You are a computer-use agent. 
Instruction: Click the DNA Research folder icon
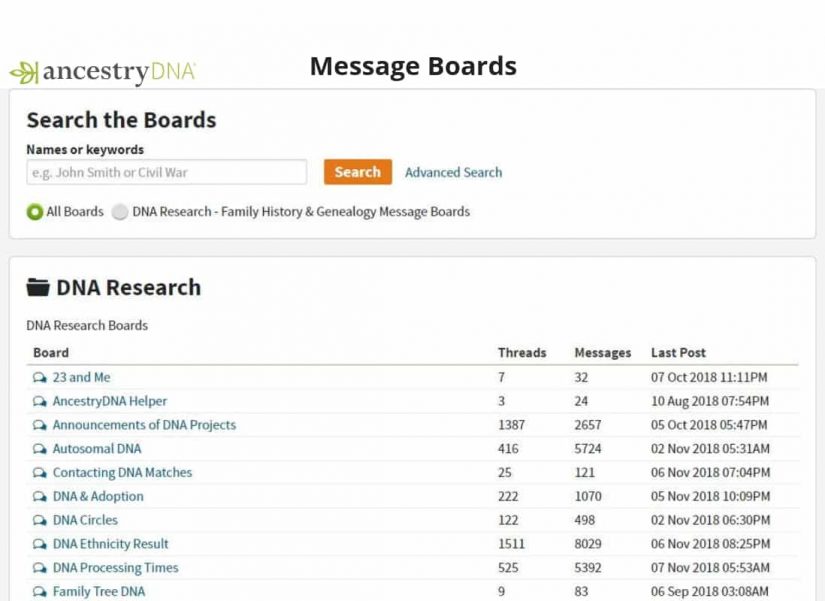[x=38, y=288]
